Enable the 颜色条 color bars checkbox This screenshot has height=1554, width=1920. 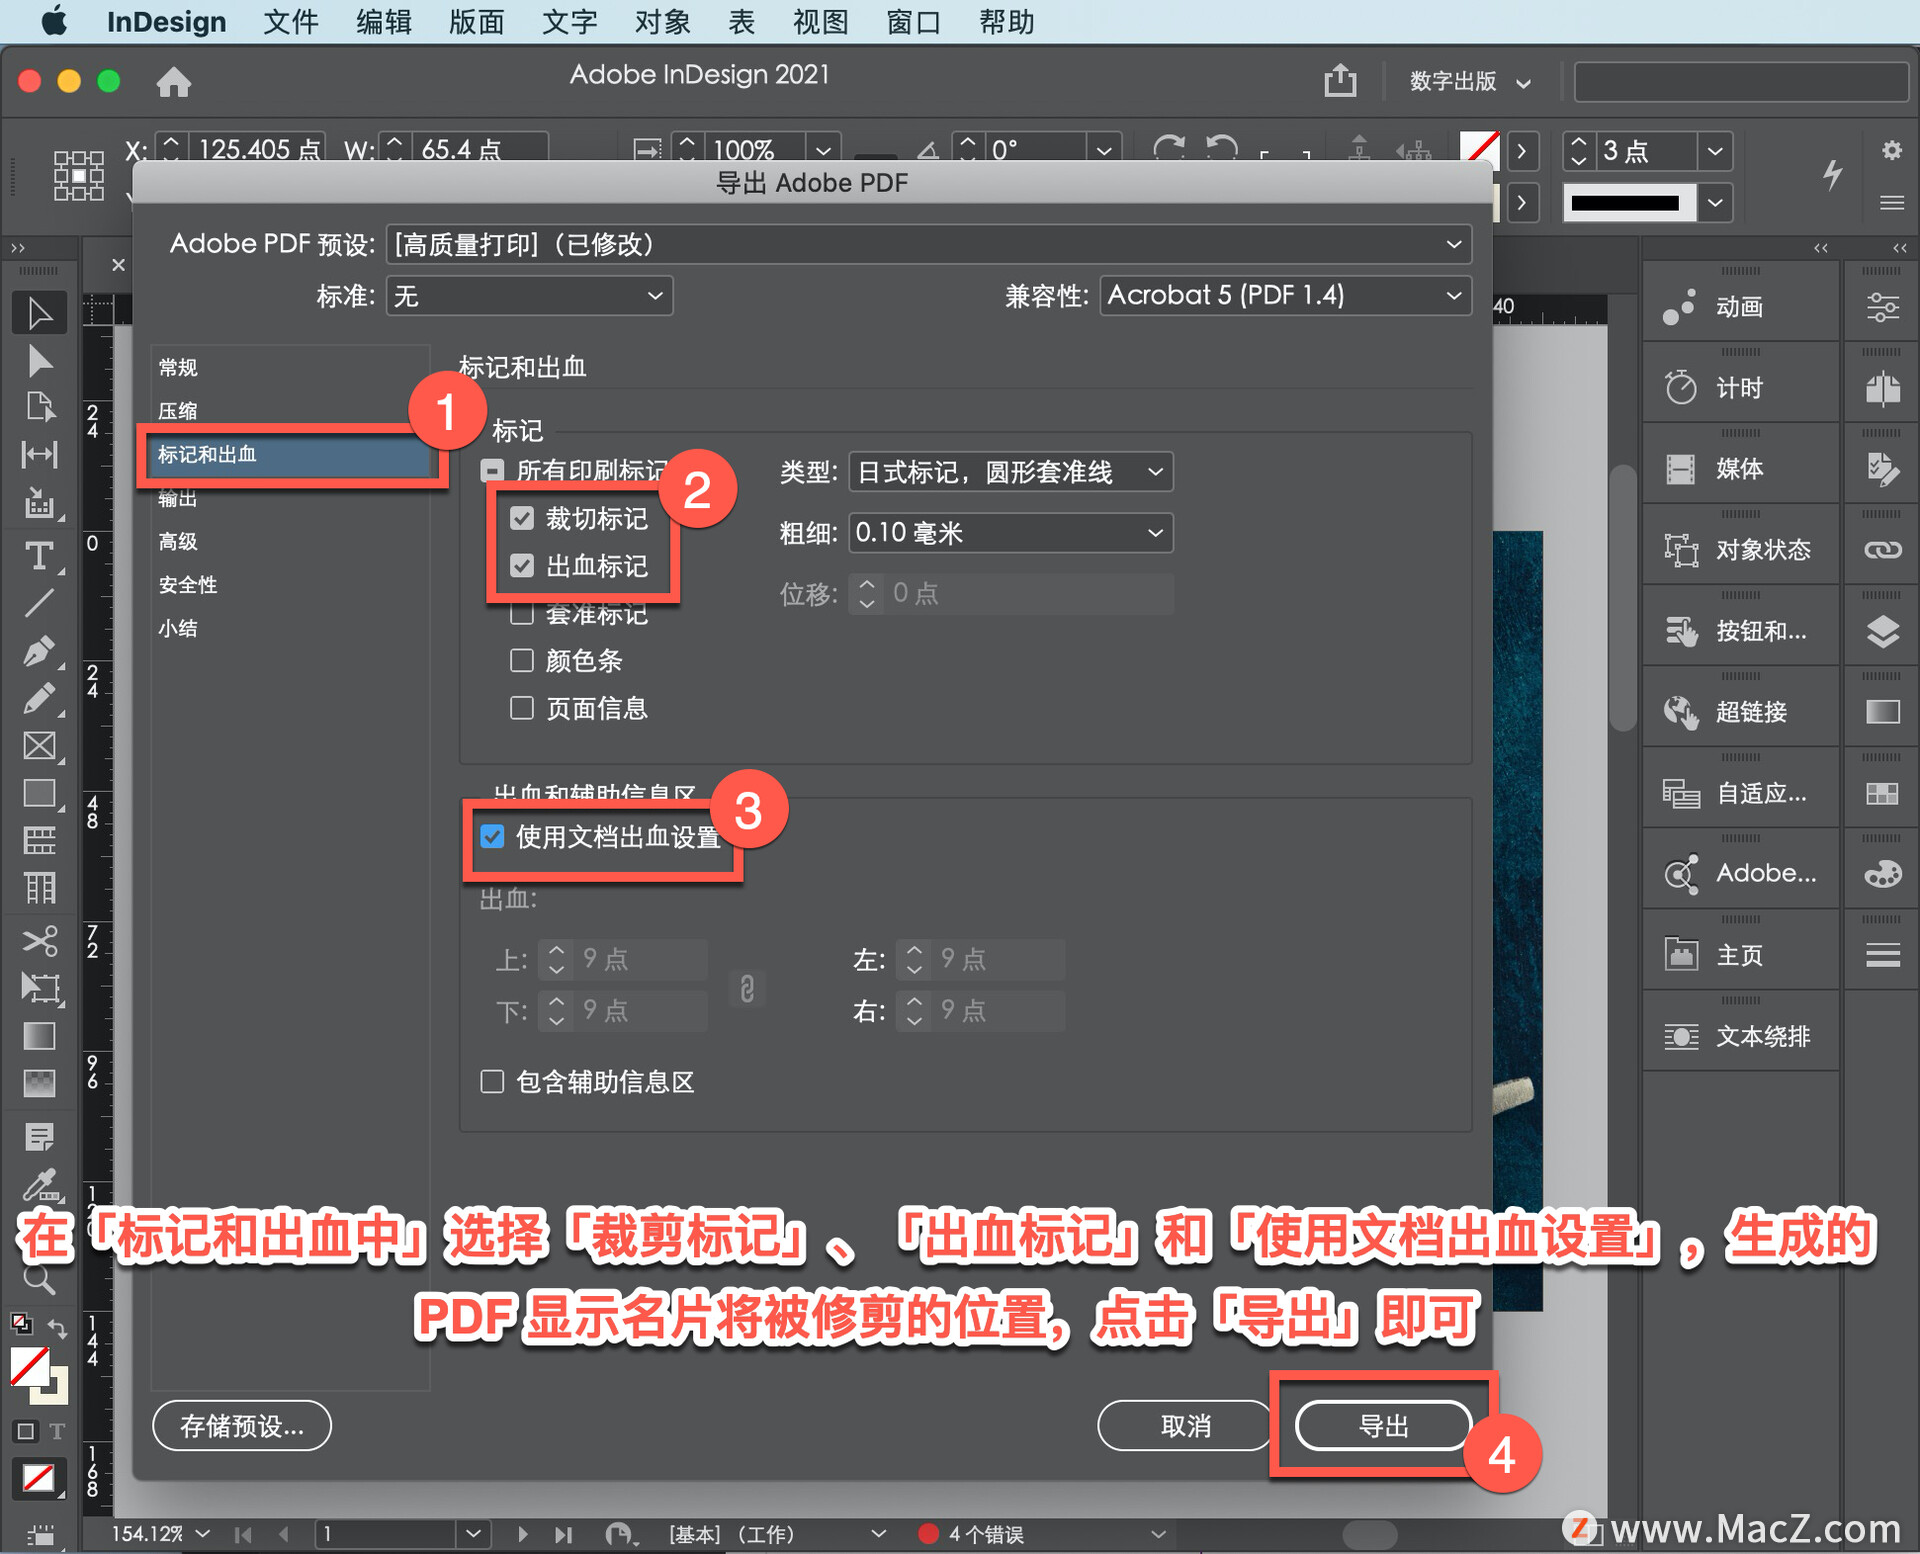click(522, 661)
